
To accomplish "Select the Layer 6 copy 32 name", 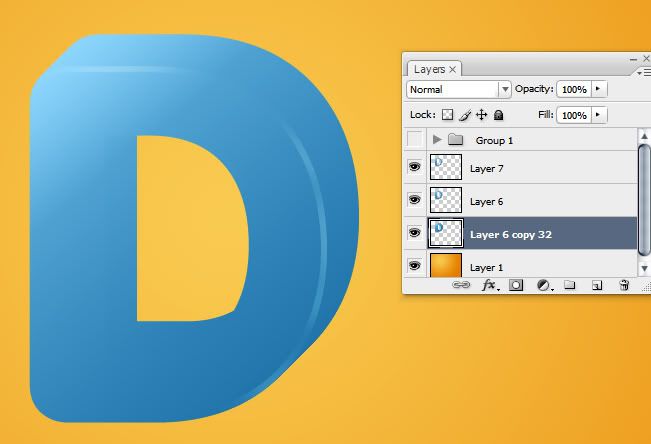I will (511, 235).
